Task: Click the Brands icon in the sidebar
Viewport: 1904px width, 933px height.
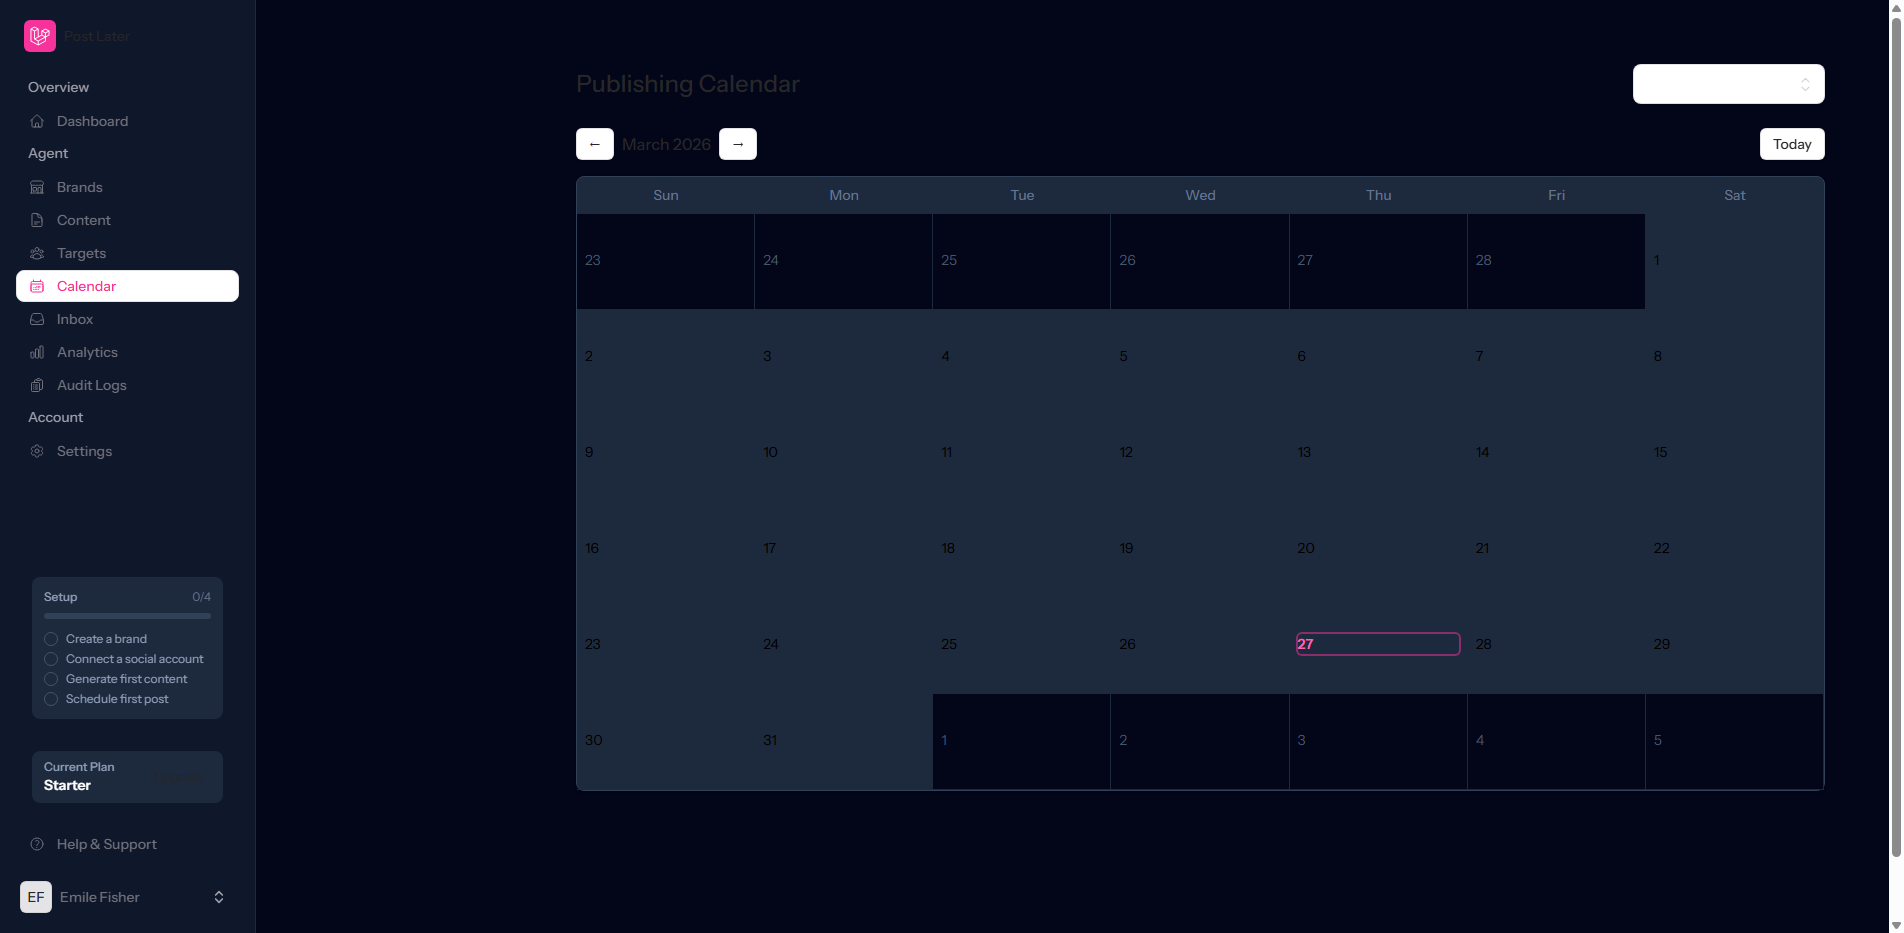Action: pyautogui.click(x=36, y=187)
